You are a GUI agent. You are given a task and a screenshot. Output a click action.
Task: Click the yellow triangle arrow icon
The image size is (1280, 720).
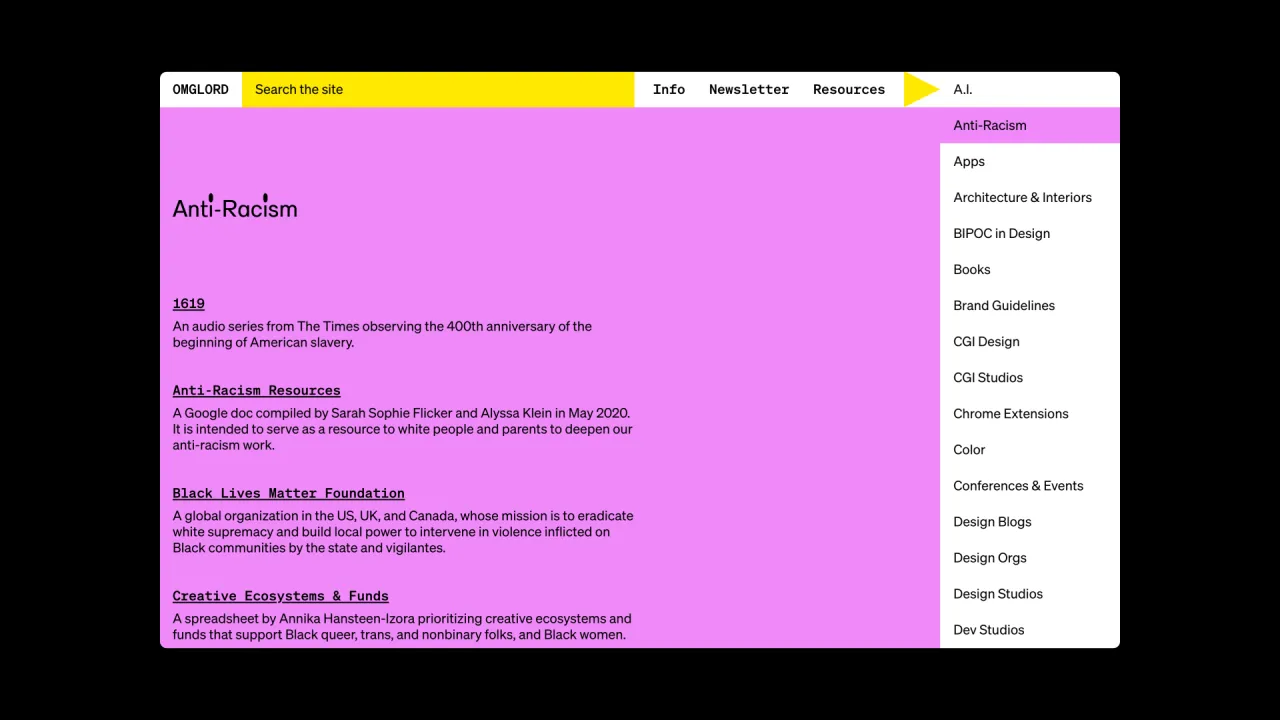[x=920, y=89]
